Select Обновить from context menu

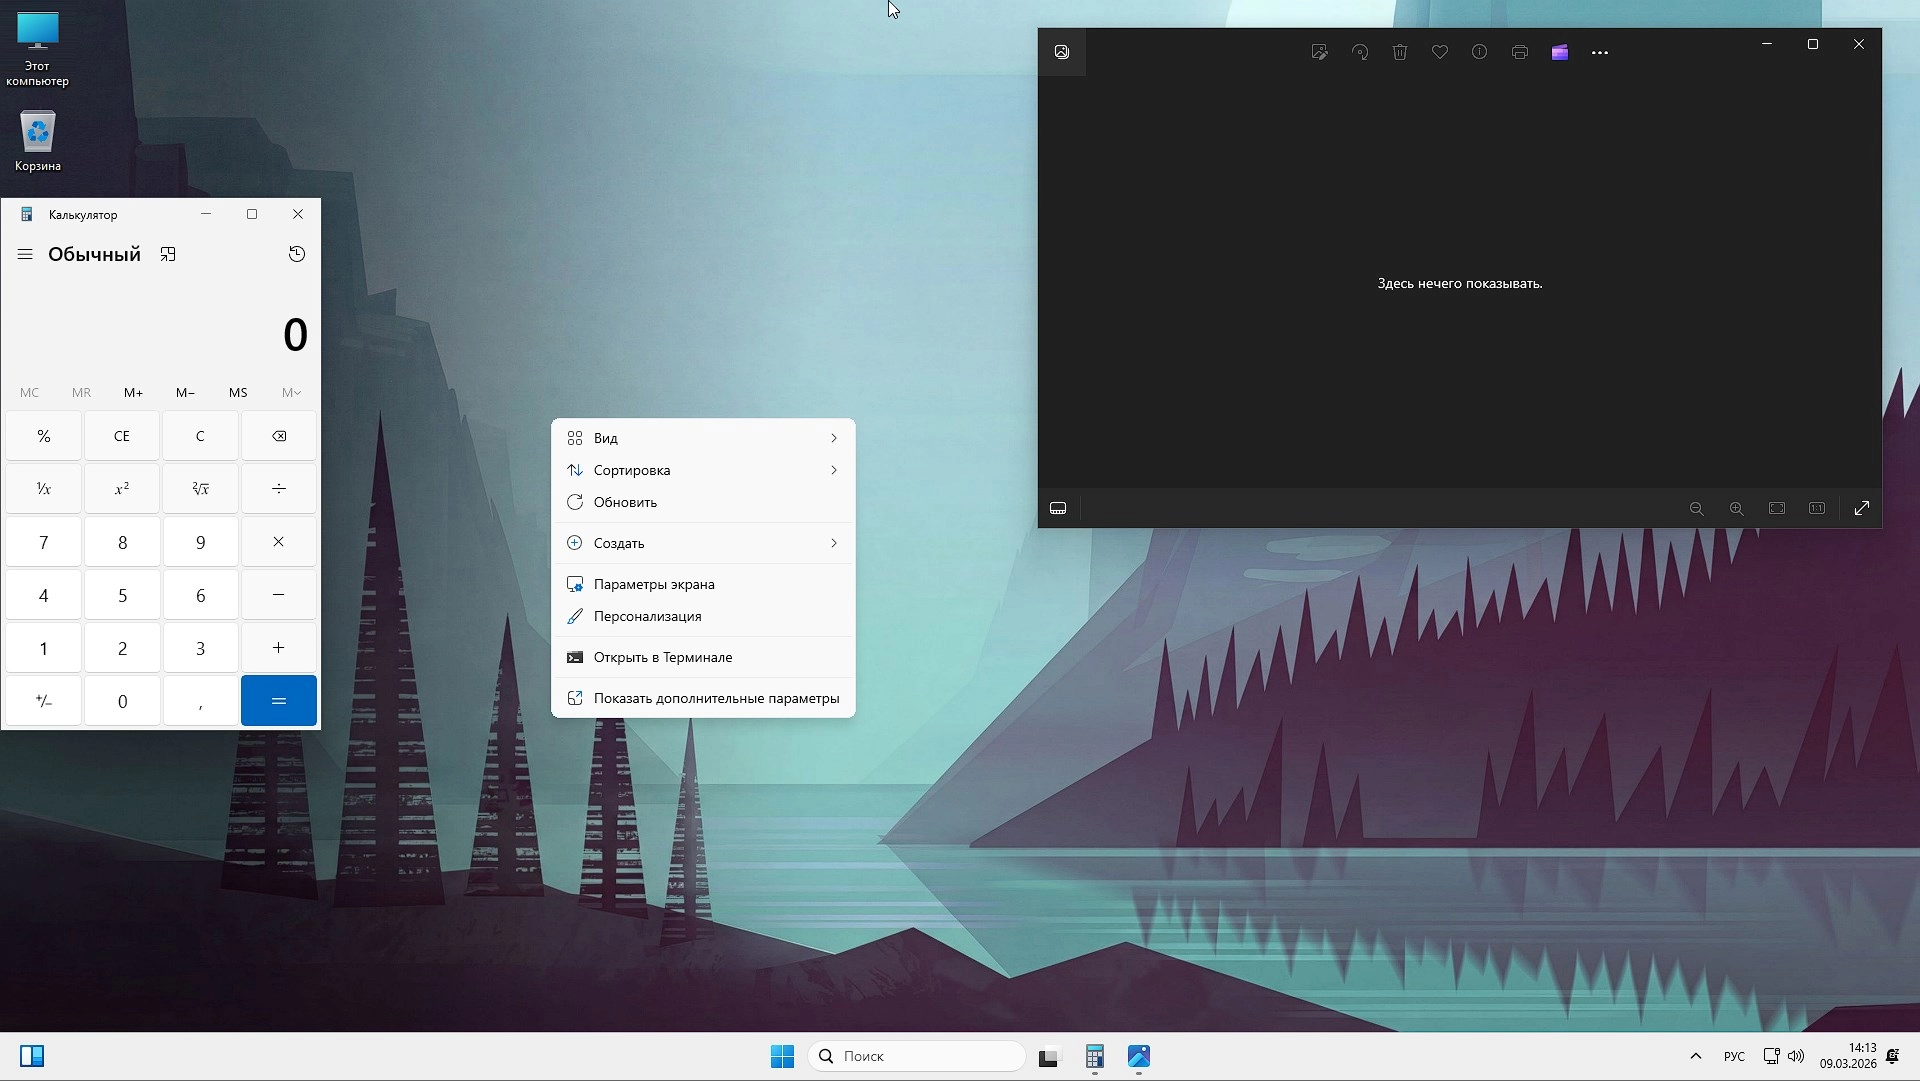[x=625, y=502]
